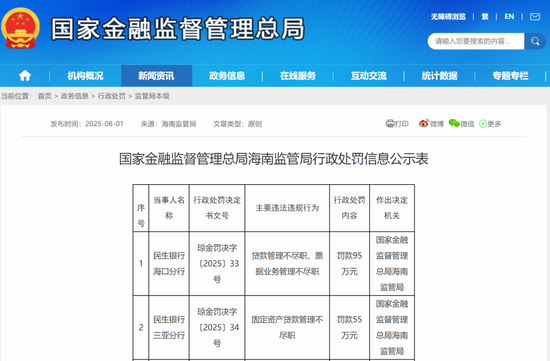Select the 新闻资讯 tab
This screenshot has width=550, height=361.
click(156, 76)
